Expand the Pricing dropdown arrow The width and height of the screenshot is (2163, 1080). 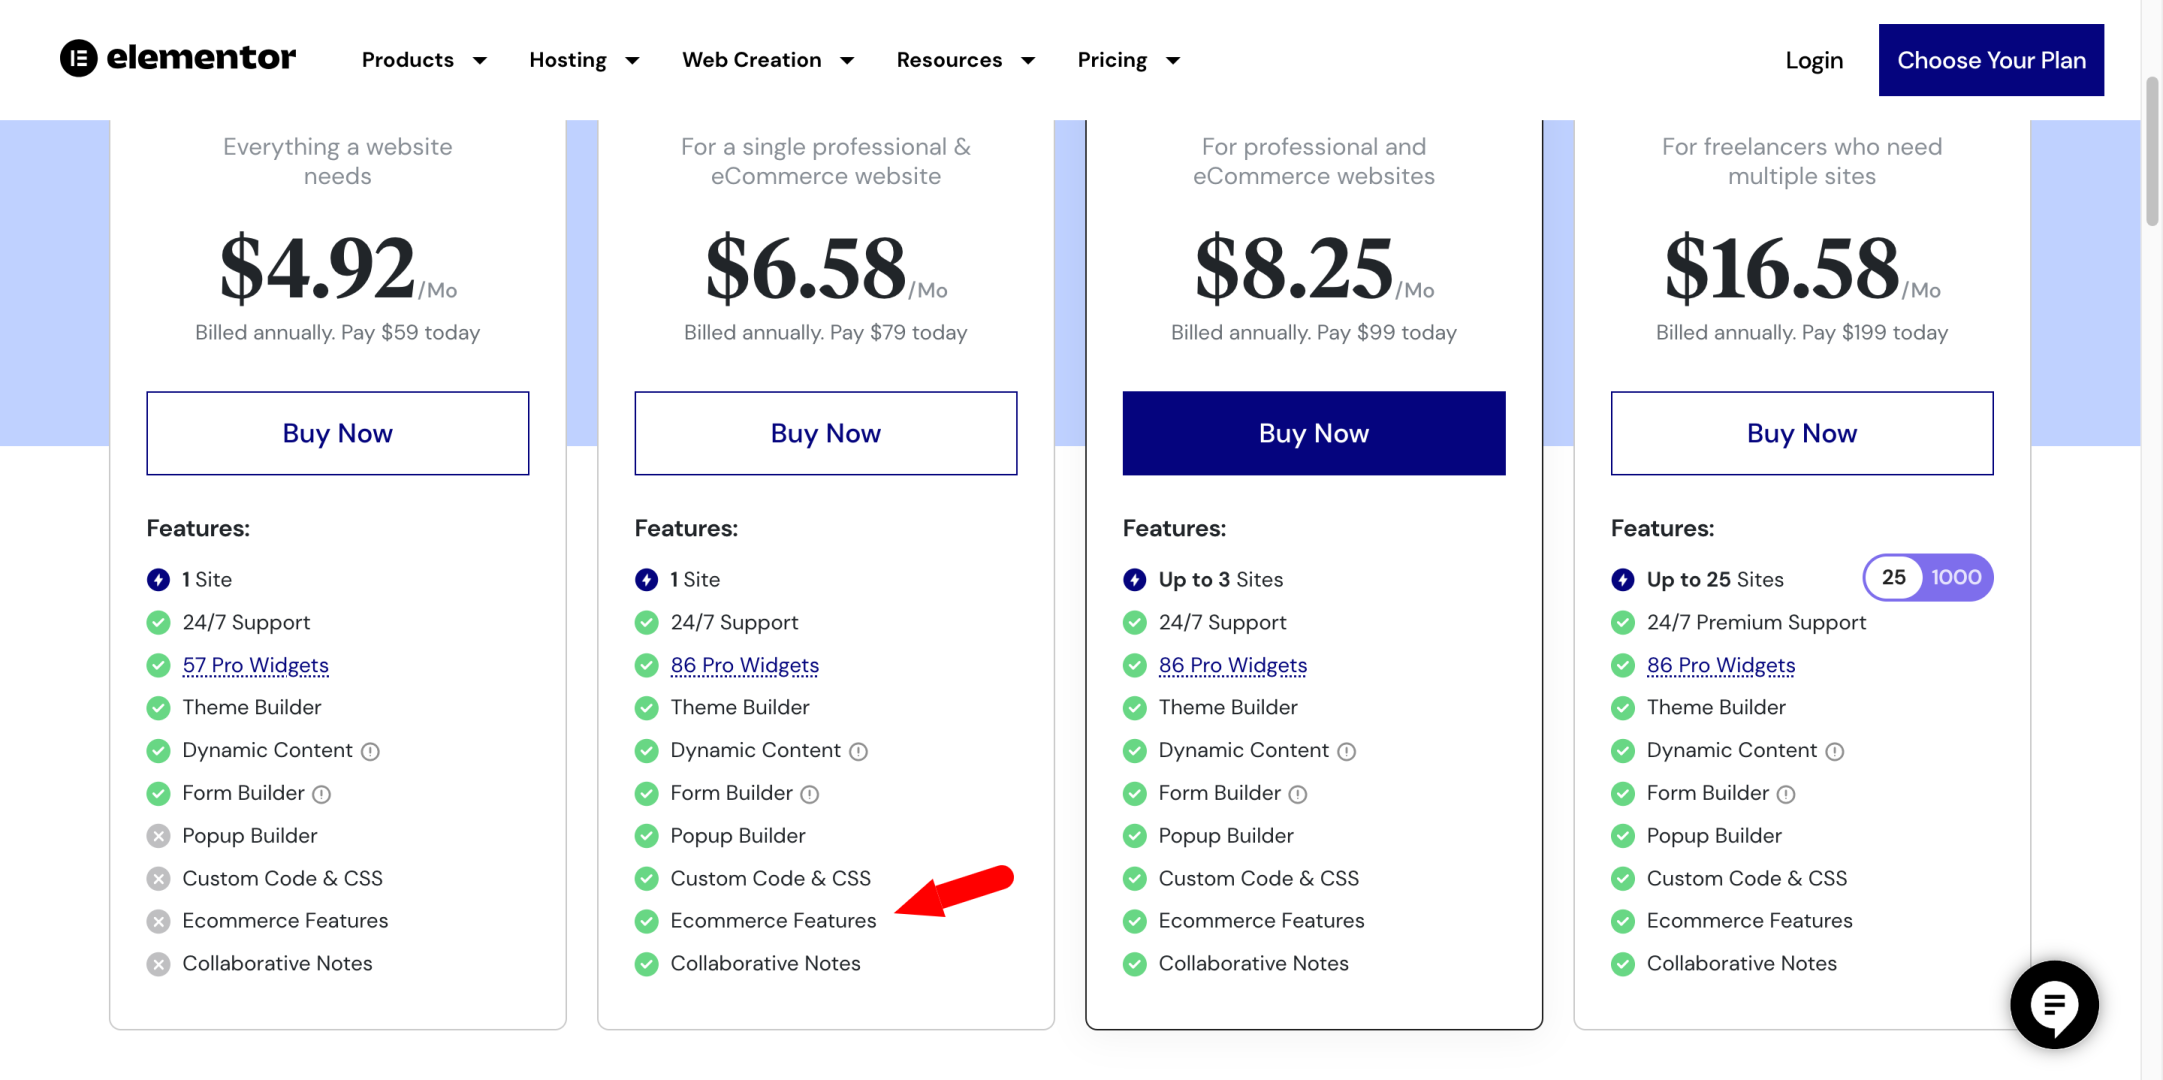point(1173,61)
